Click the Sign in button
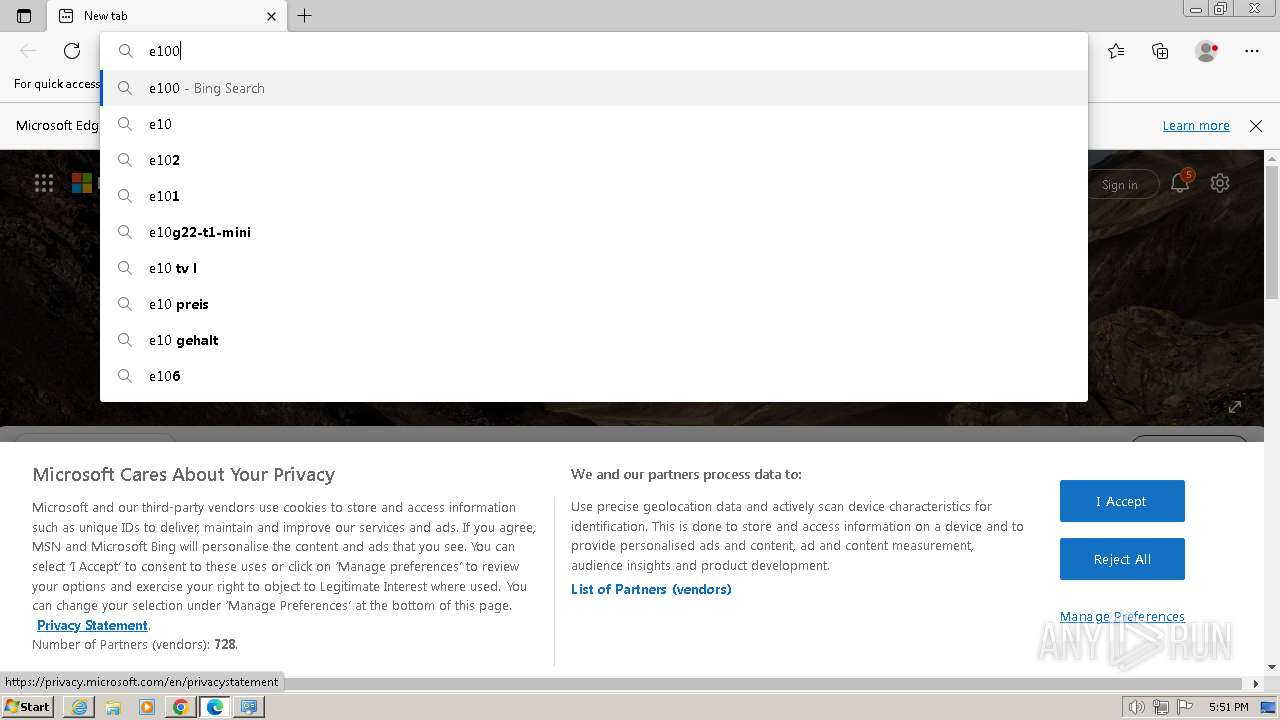Screen dimensions: 1280x720 click(x=1120, y=184)
